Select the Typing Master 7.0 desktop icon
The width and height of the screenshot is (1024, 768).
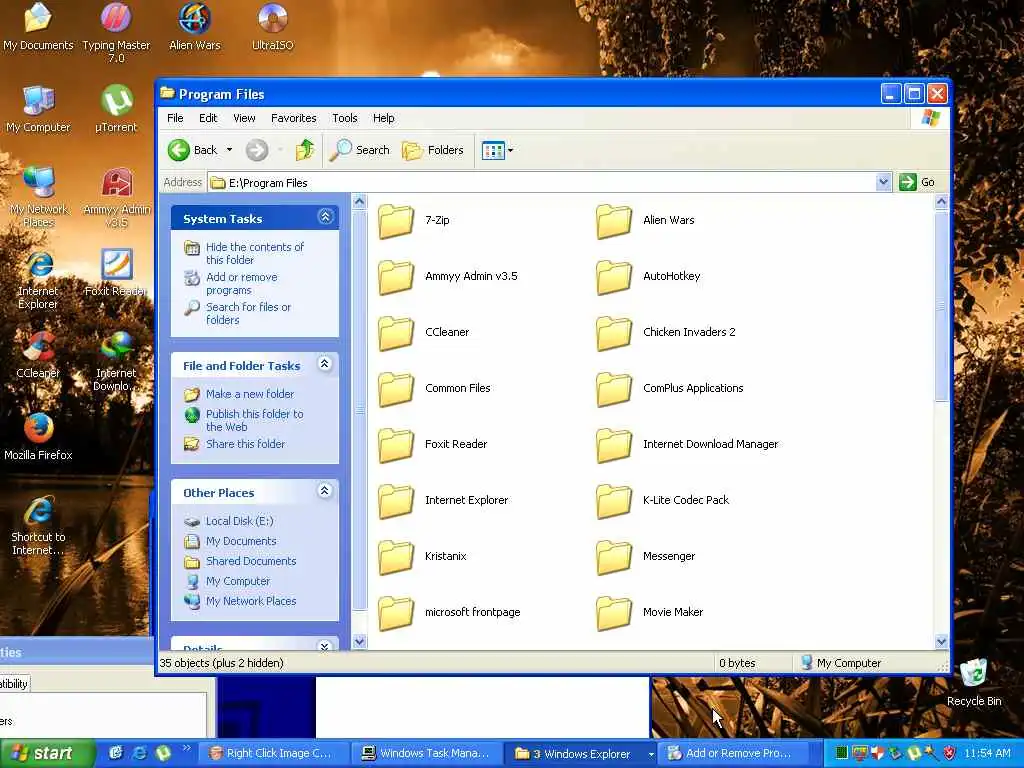point(116,33)
